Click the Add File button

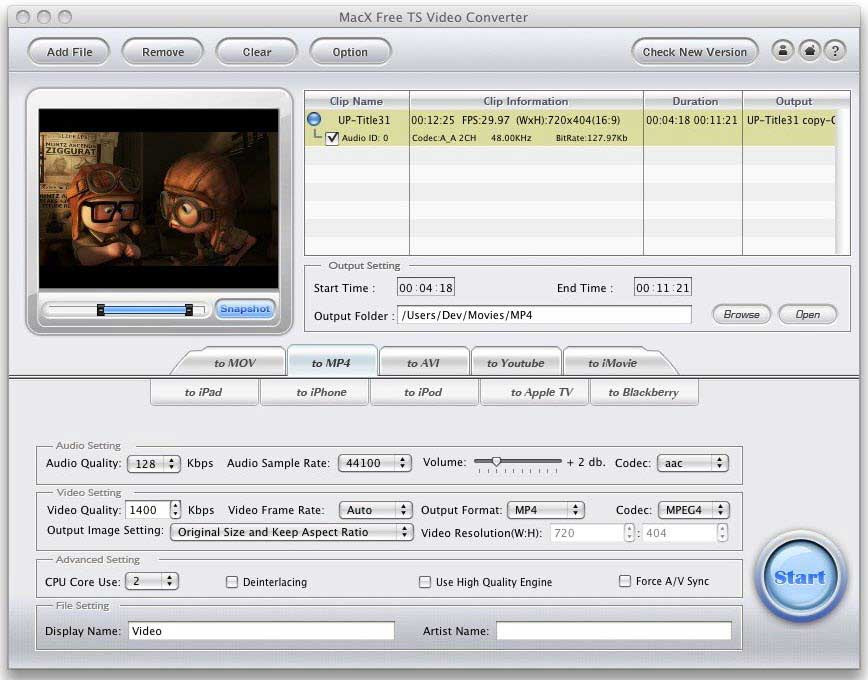(69, 52)
